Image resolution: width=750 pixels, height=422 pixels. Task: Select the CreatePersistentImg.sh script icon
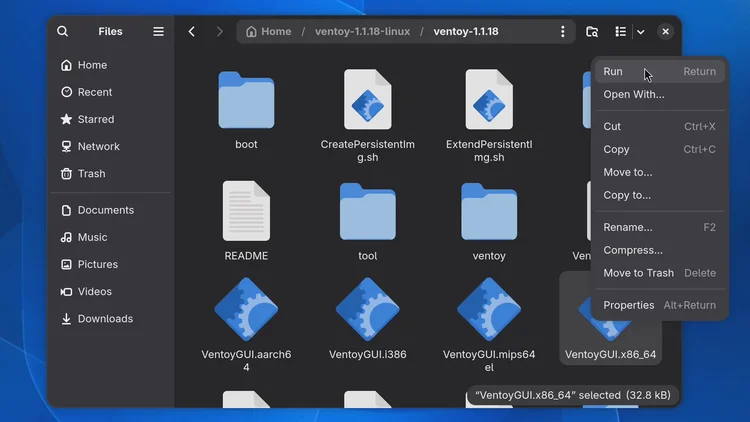pos(368,100)
